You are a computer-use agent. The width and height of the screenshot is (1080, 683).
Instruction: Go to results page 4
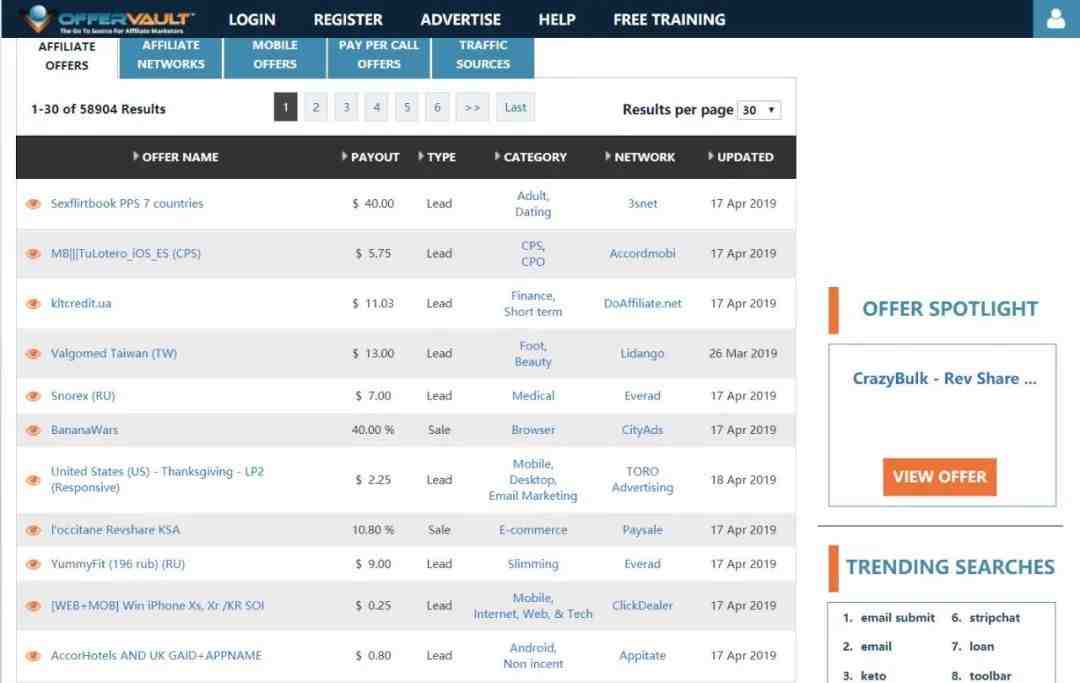pos(377,107)
